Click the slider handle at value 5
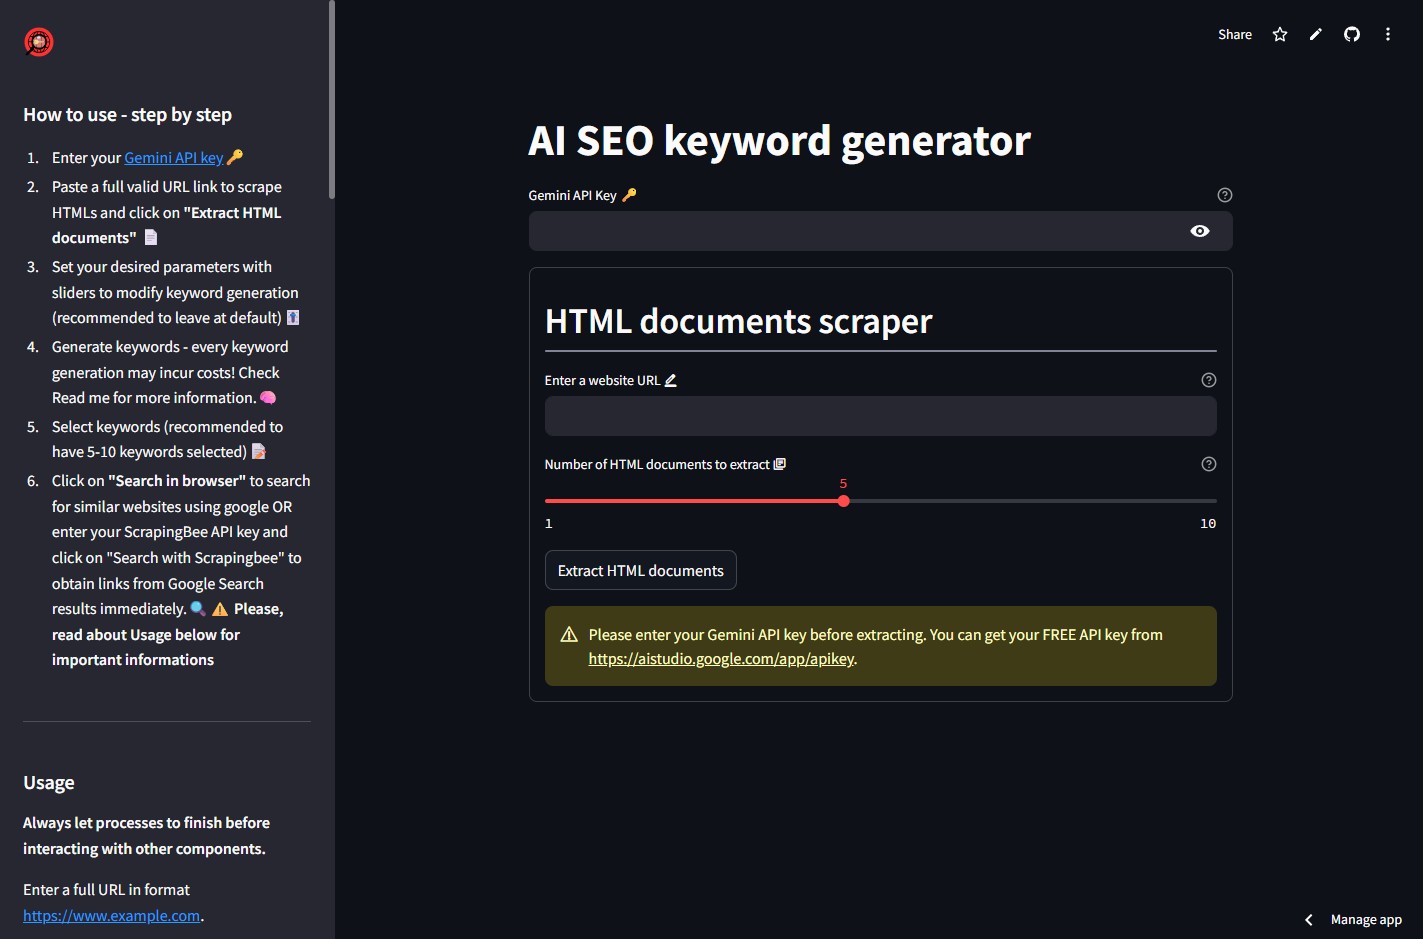The height and width of the screenshot is (939, 1423). (x=844, y=501)
